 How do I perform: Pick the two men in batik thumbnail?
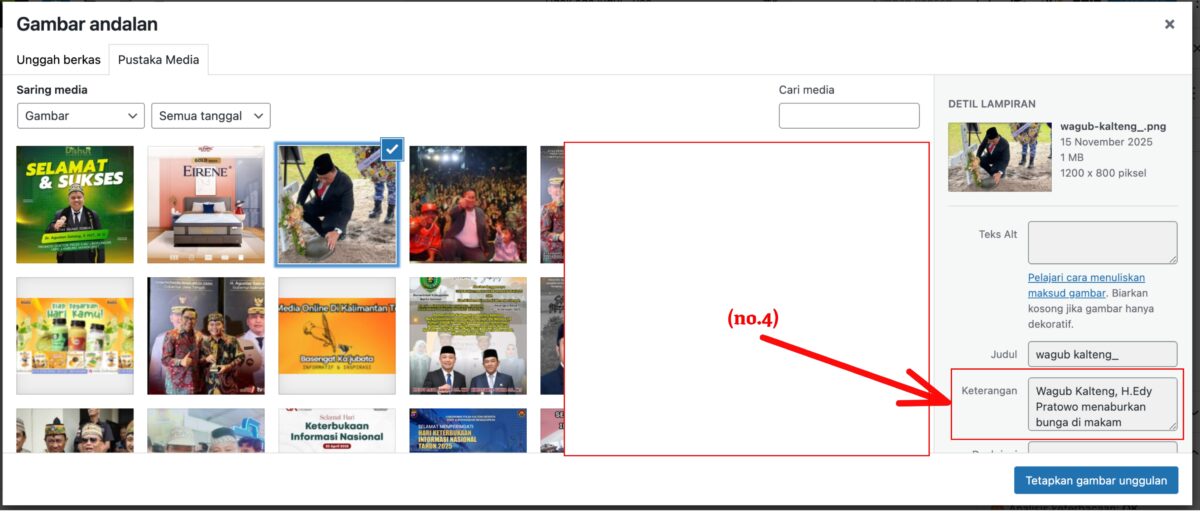(206, 336)
